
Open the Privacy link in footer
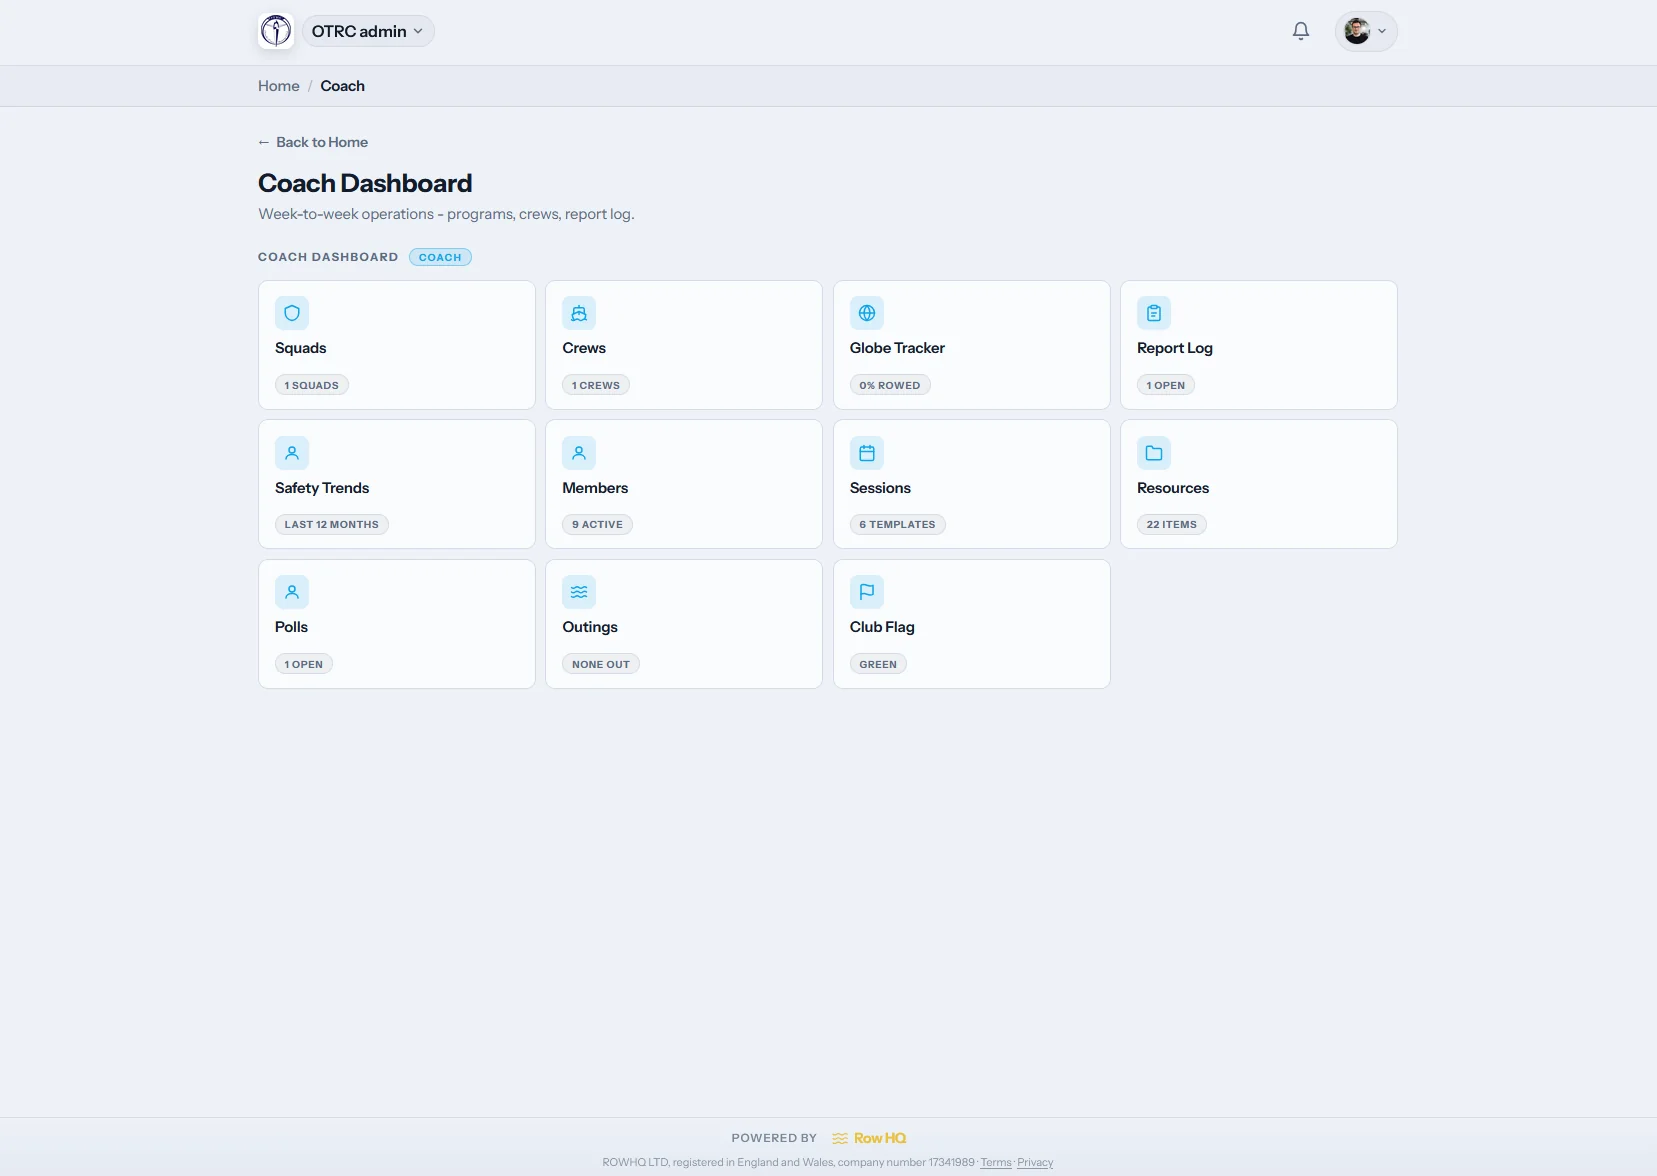pos(1035,1162)
